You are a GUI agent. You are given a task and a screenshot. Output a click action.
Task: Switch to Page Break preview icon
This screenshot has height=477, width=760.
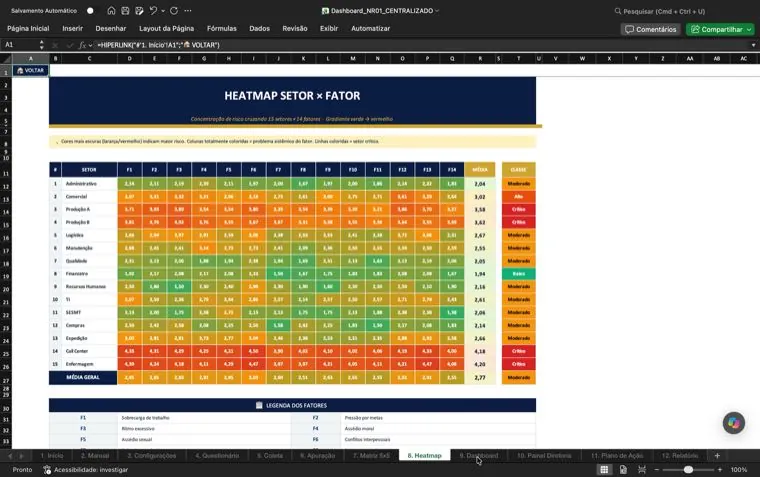pos(642,470)
